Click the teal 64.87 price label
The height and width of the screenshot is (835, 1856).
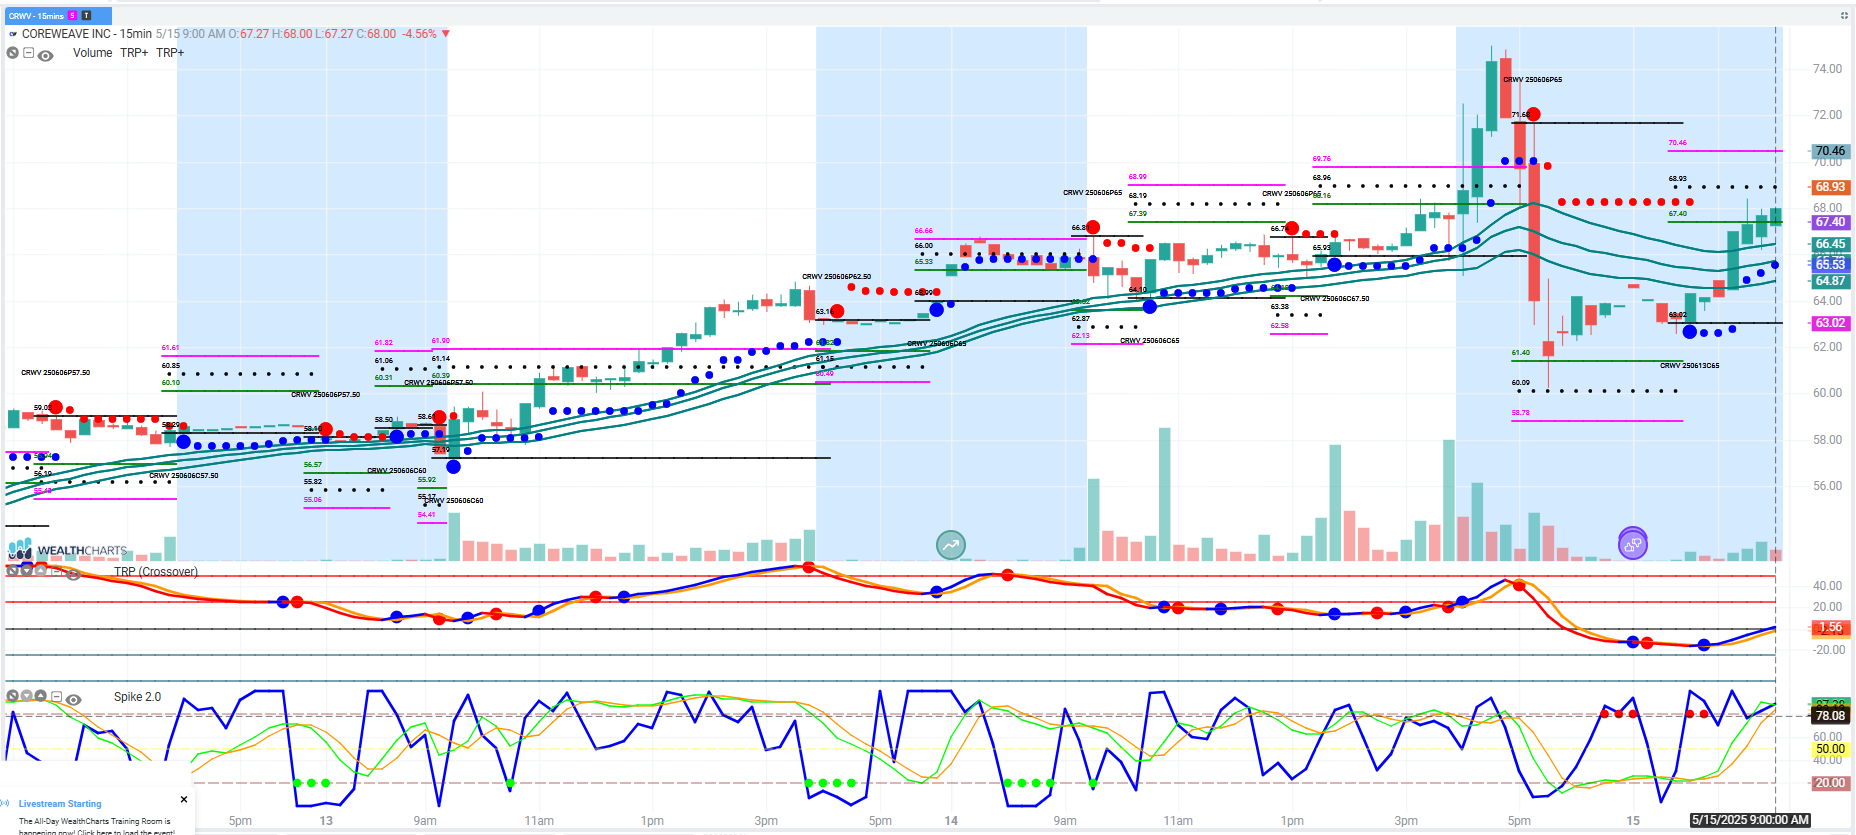(1830, 281)
